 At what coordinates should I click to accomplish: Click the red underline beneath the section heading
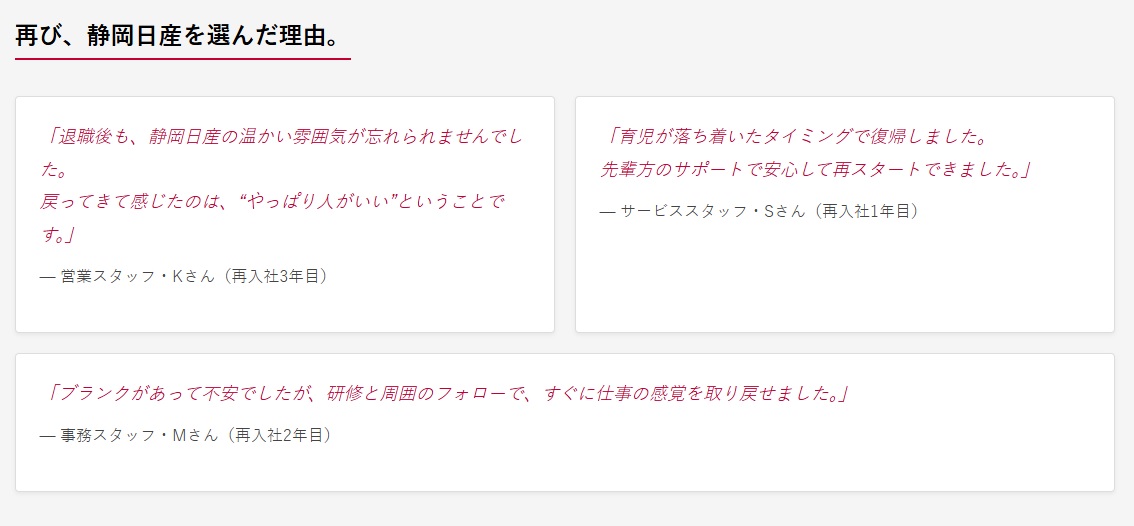tap(182, 59)
